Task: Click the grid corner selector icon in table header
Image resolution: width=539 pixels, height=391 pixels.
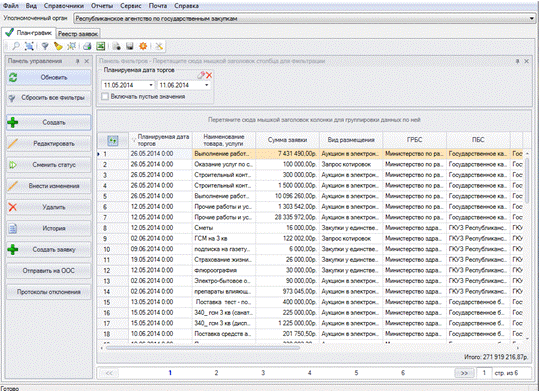Action: pyautogui.click(x=113, y=140)
